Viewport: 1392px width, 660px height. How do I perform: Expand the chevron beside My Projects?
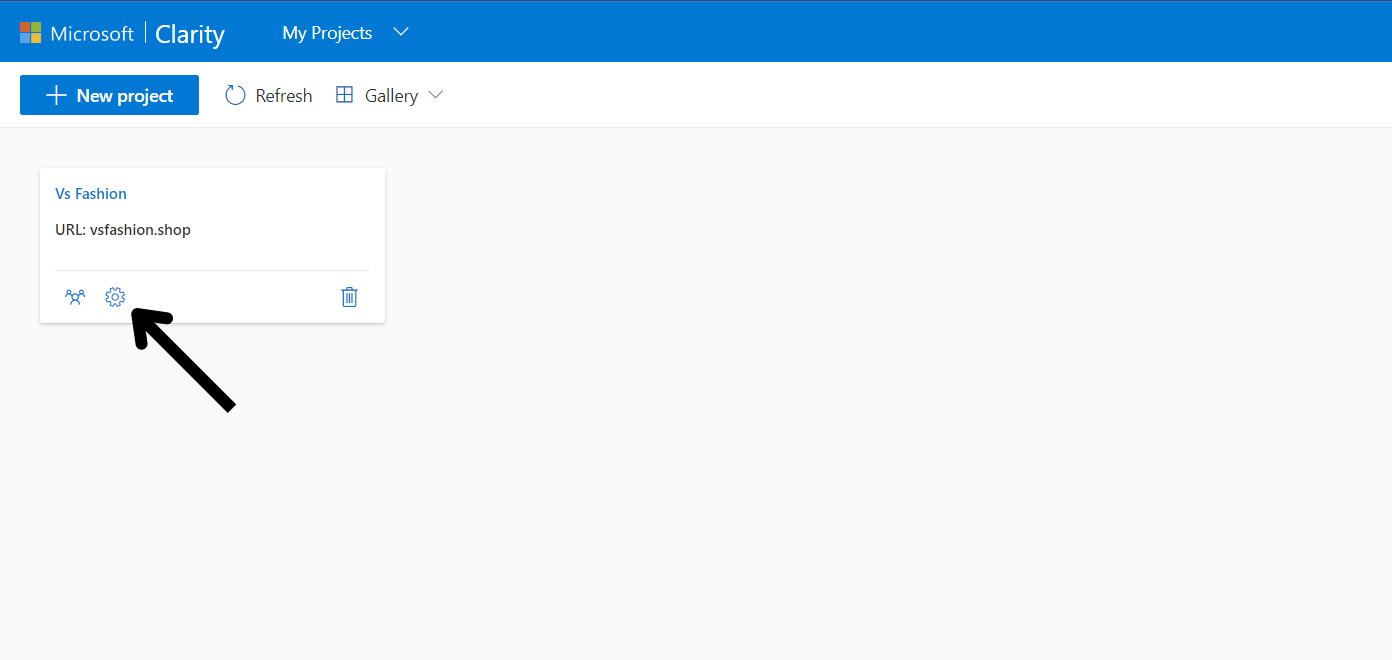(x=401, y=32)
